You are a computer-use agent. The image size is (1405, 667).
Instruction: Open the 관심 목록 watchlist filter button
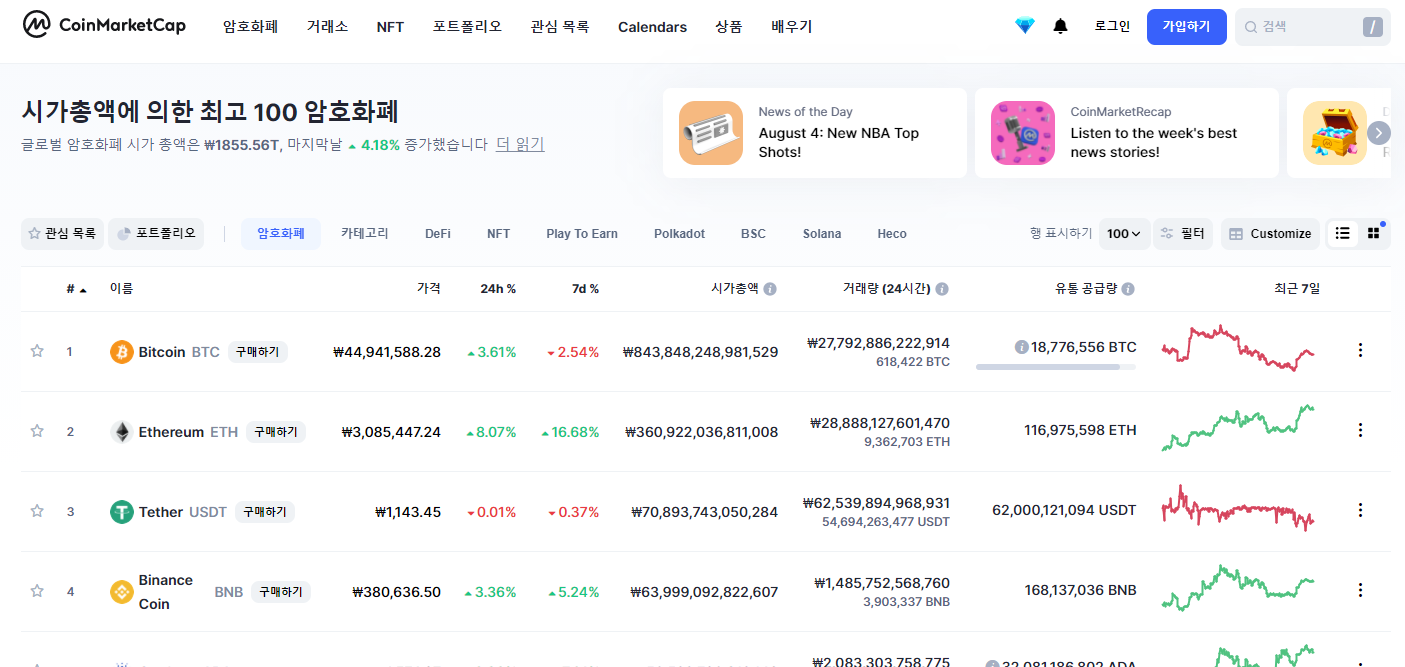[x=62, y=234]
